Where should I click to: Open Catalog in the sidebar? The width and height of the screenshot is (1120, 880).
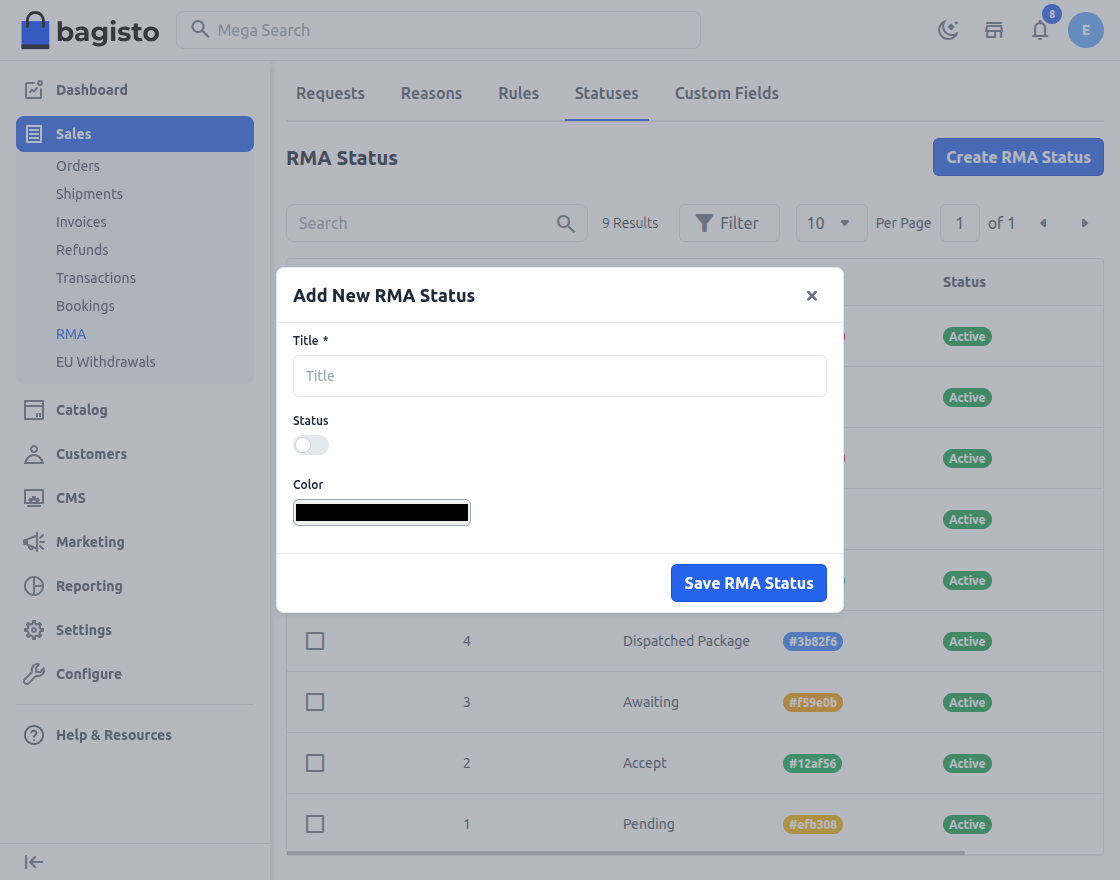135,410
